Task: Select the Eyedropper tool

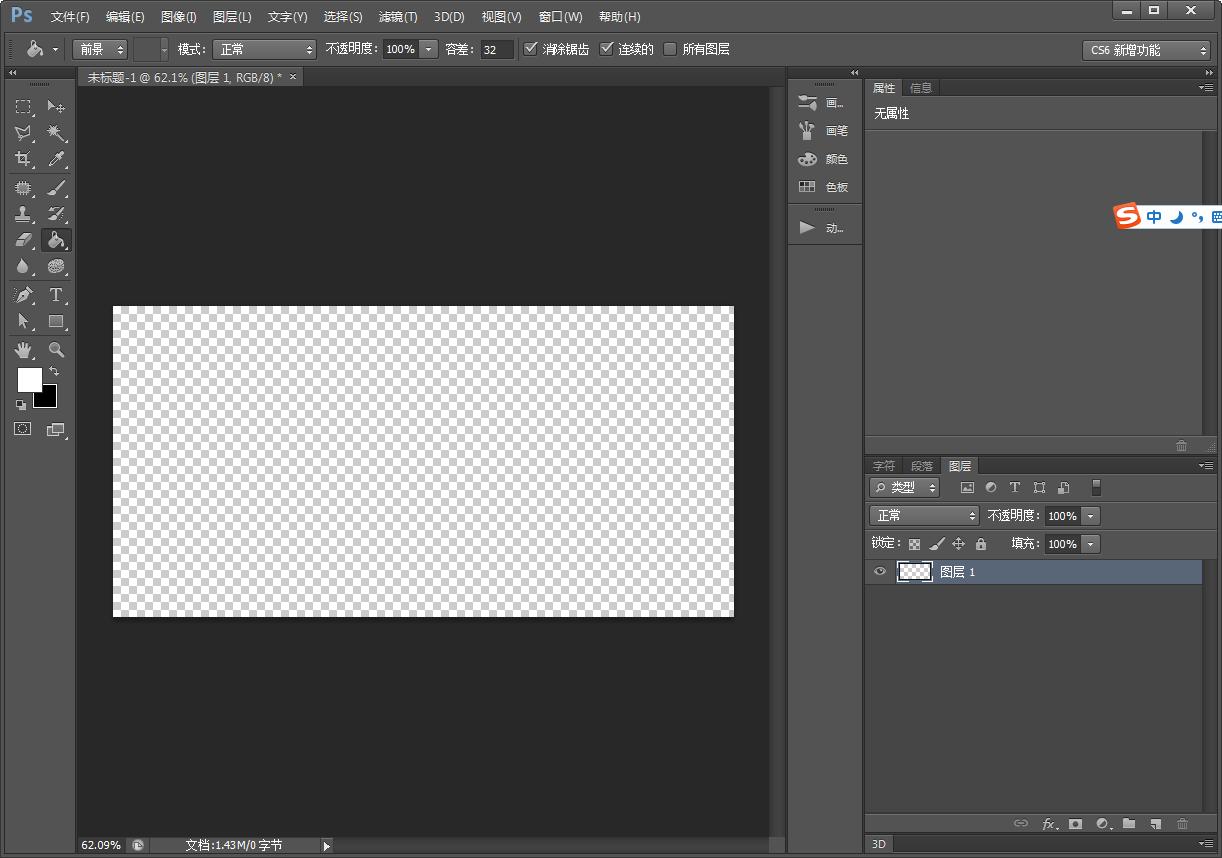Action: pyautogui.click(x=57, y=159)
